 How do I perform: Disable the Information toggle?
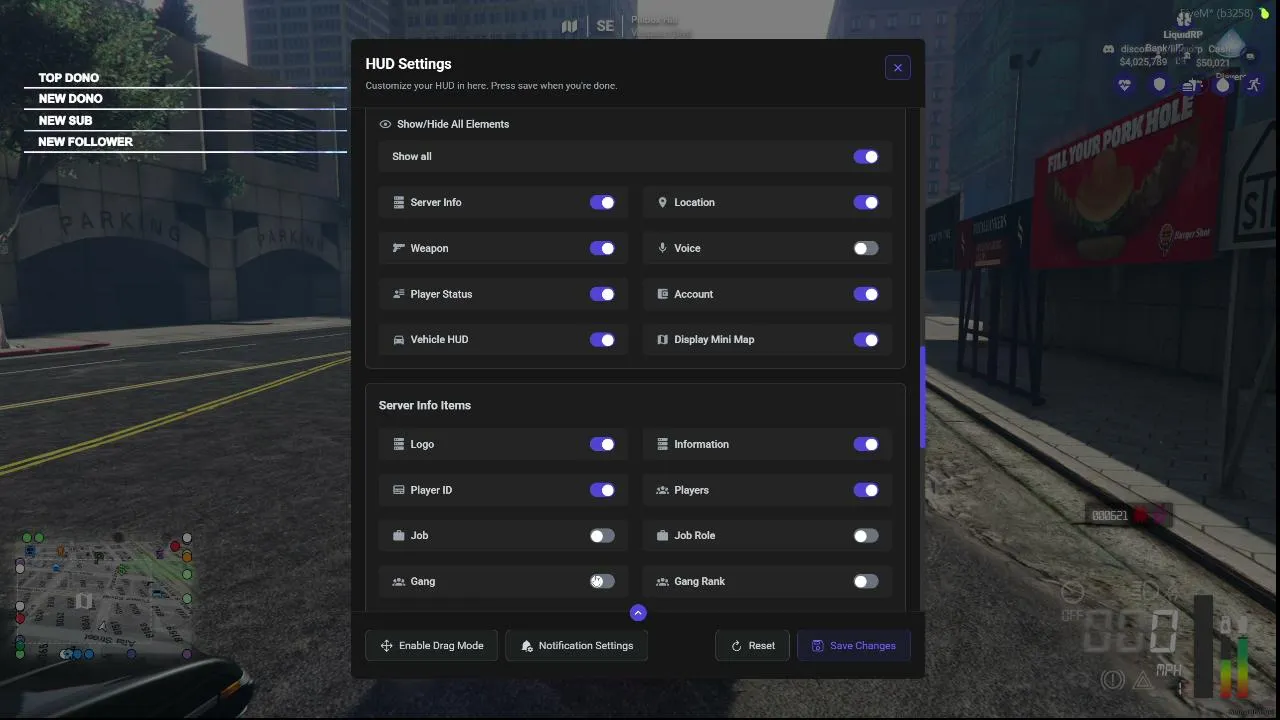pos(866,444)
